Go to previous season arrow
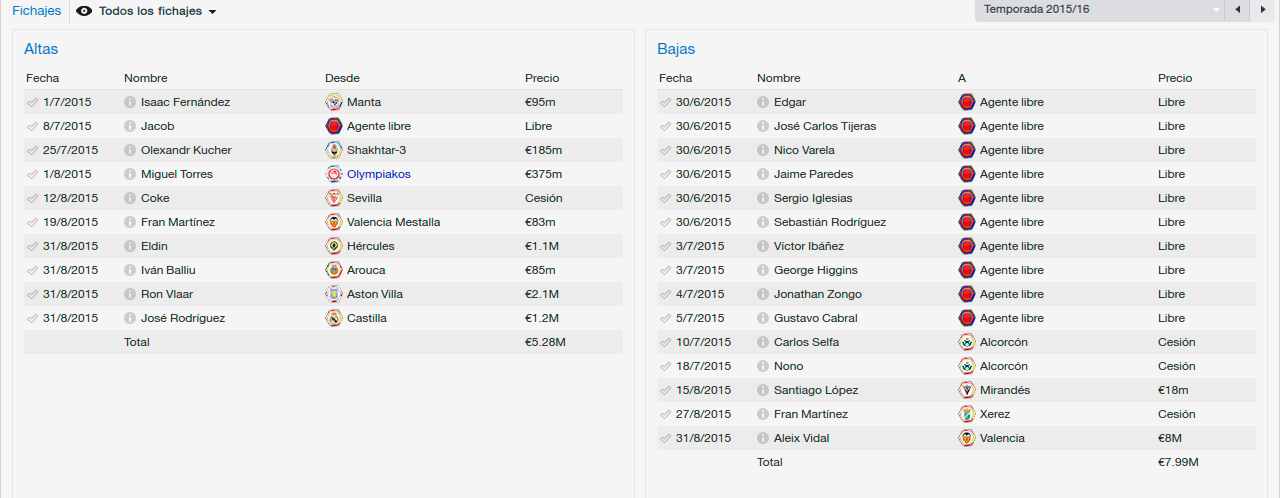This screenshot has width=1280, height=498. click(1237, 10)
